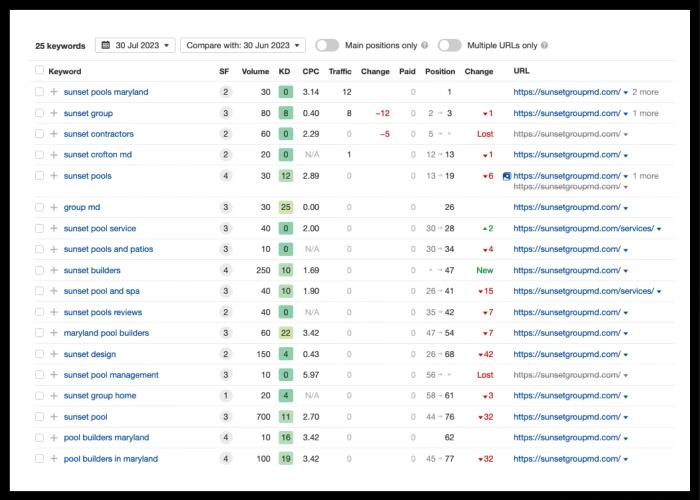This screenshot has height=500, width=700.
Task: Check the box for sunset pools and patios
Action: pos(39,249)
